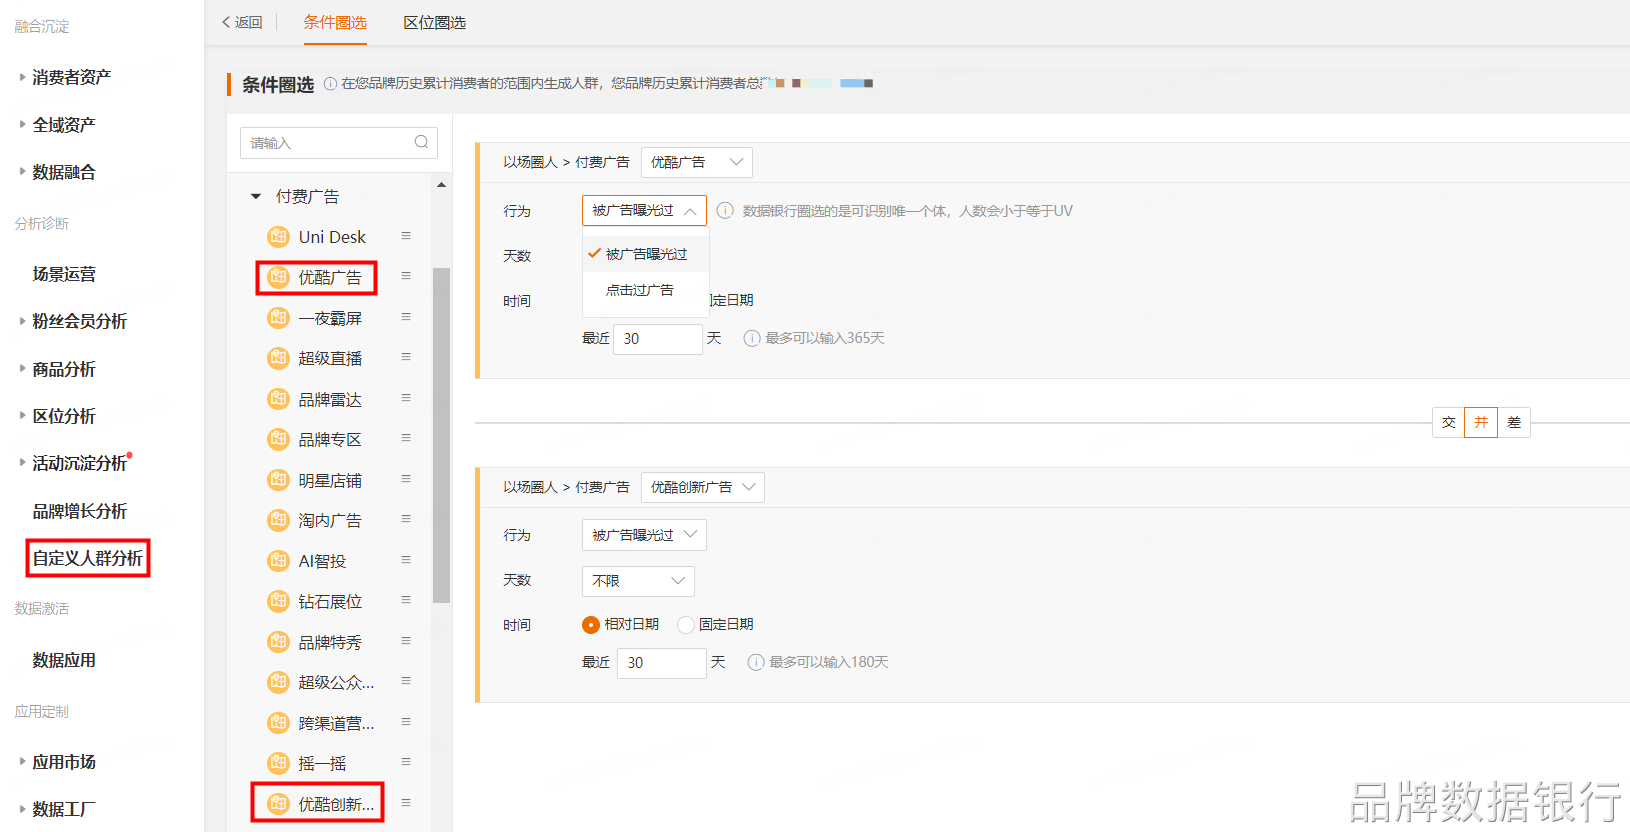Screen dimensions: 1630x832
Task: Choose 差 difference operator
Action: coord(1514,423)
